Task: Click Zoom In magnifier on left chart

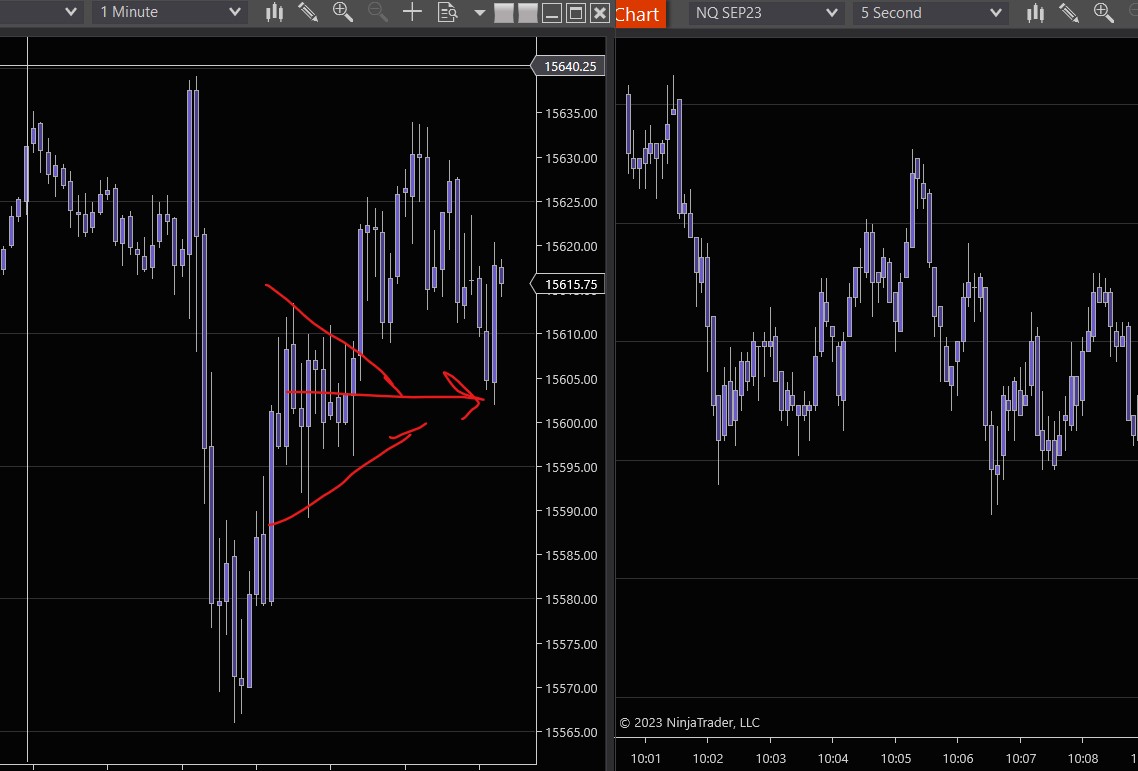Action: 343,12
